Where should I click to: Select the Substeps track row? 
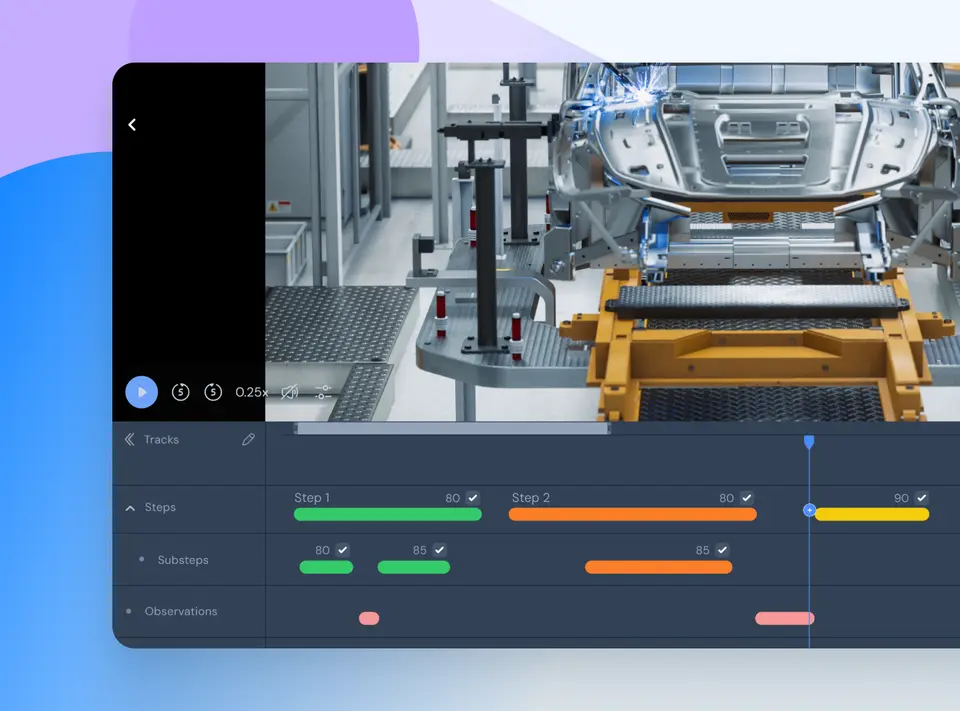[x=189, y=560]
